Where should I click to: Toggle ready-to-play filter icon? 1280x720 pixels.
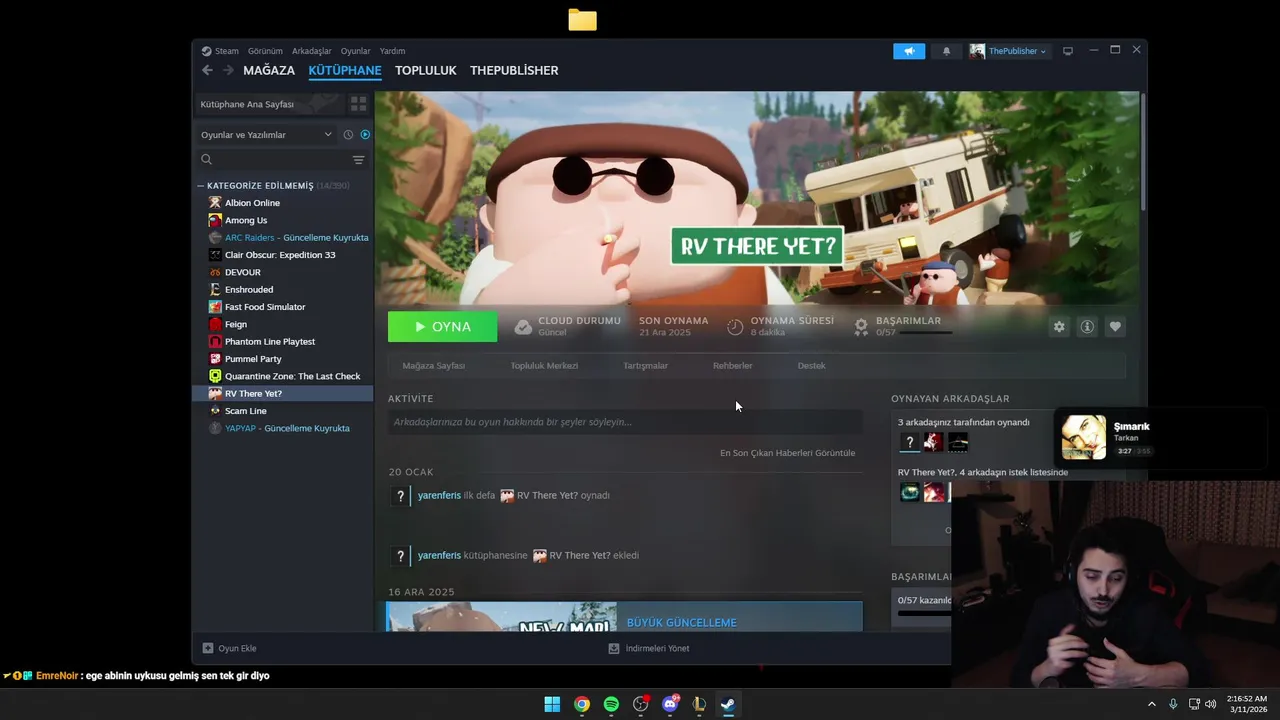[x=365, y=135]
